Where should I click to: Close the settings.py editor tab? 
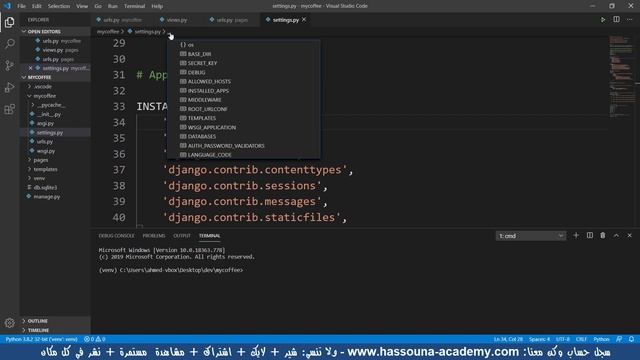click(x=304, y=20)
